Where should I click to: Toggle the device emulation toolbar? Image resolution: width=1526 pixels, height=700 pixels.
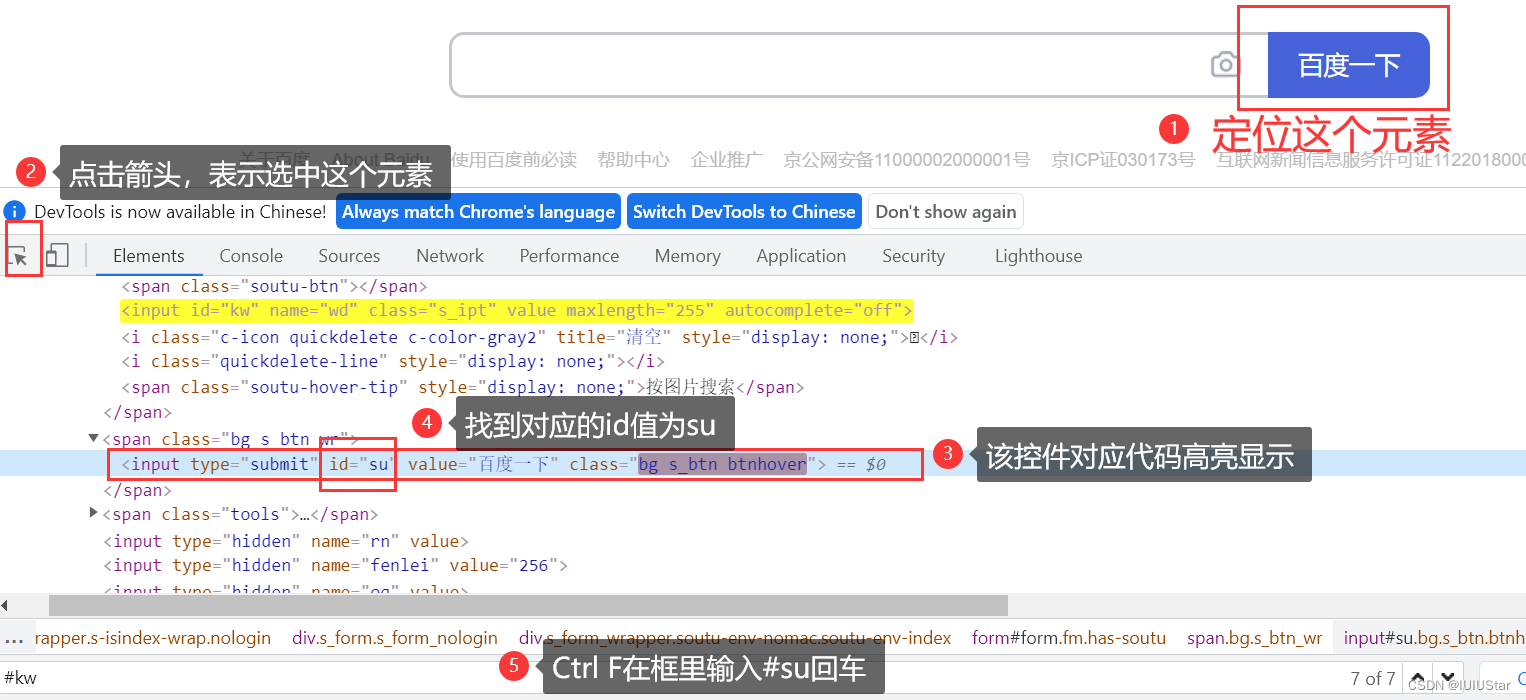(57, 256)
